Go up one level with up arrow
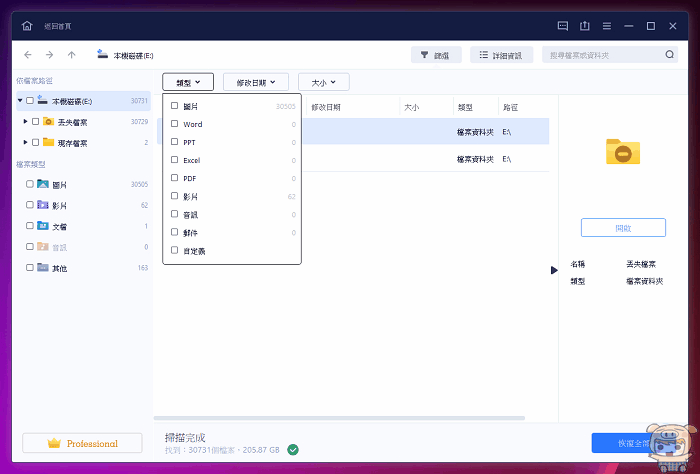This screenshot has width=700, height=474. tap(71, 55)
